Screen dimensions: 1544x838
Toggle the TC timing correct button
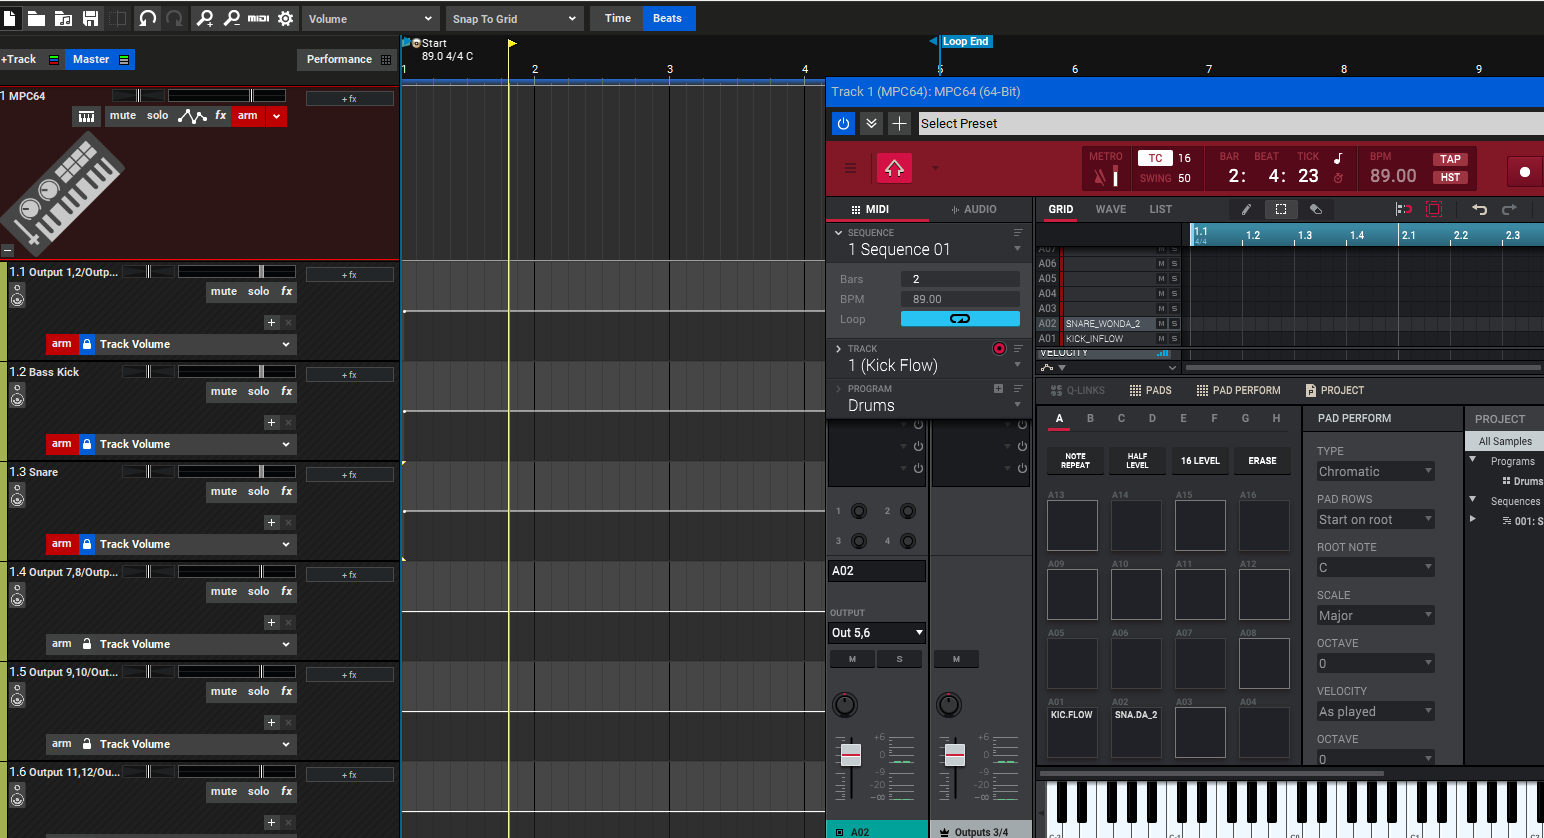1155,158
